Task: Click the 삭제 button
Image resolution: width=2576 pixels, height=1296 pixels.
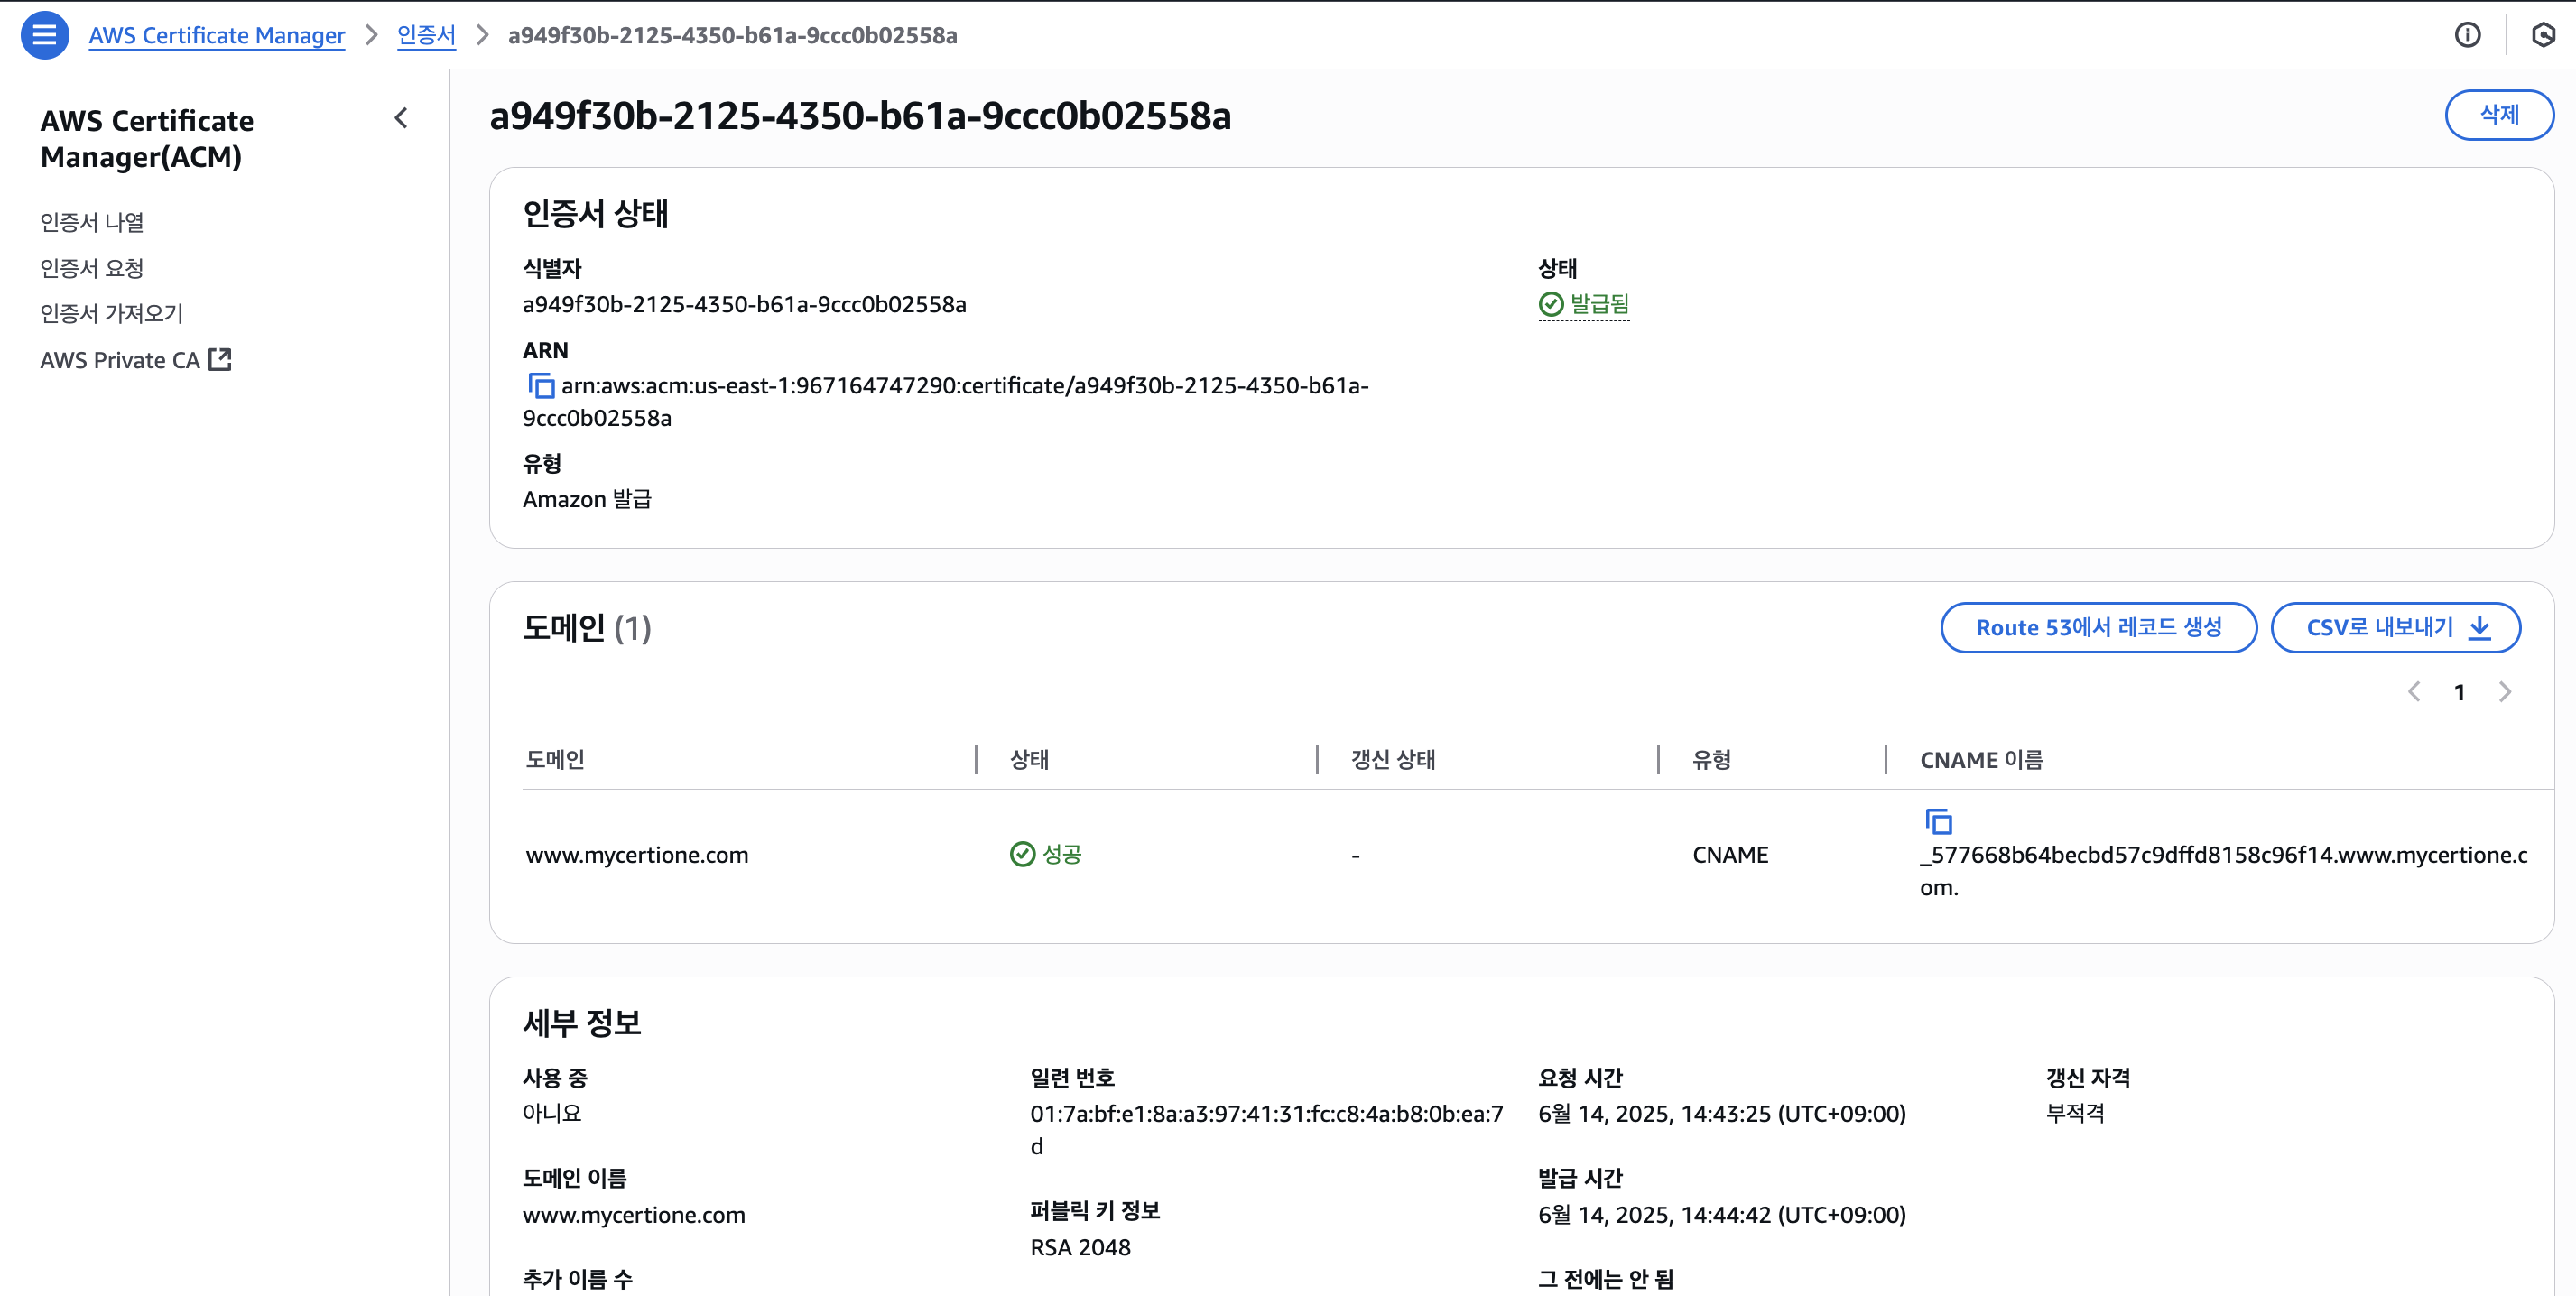Action: (x=2498, y=115)
